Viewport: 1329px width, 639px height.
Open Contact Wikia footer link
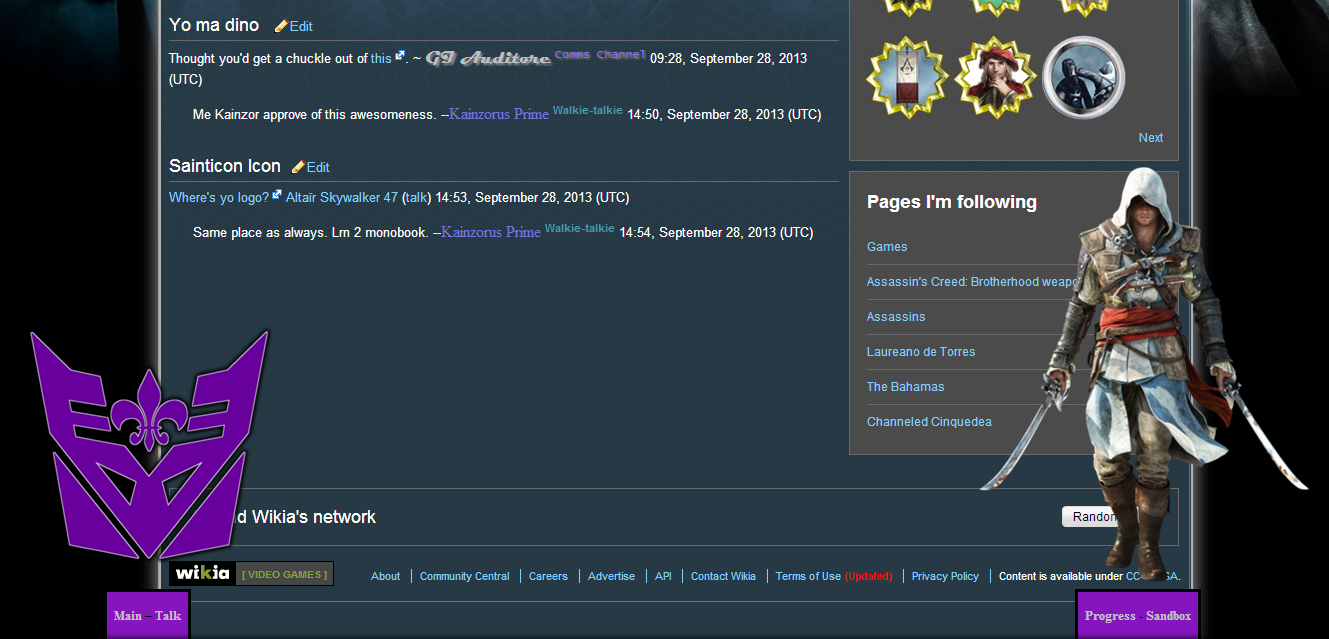coord(723,576)
